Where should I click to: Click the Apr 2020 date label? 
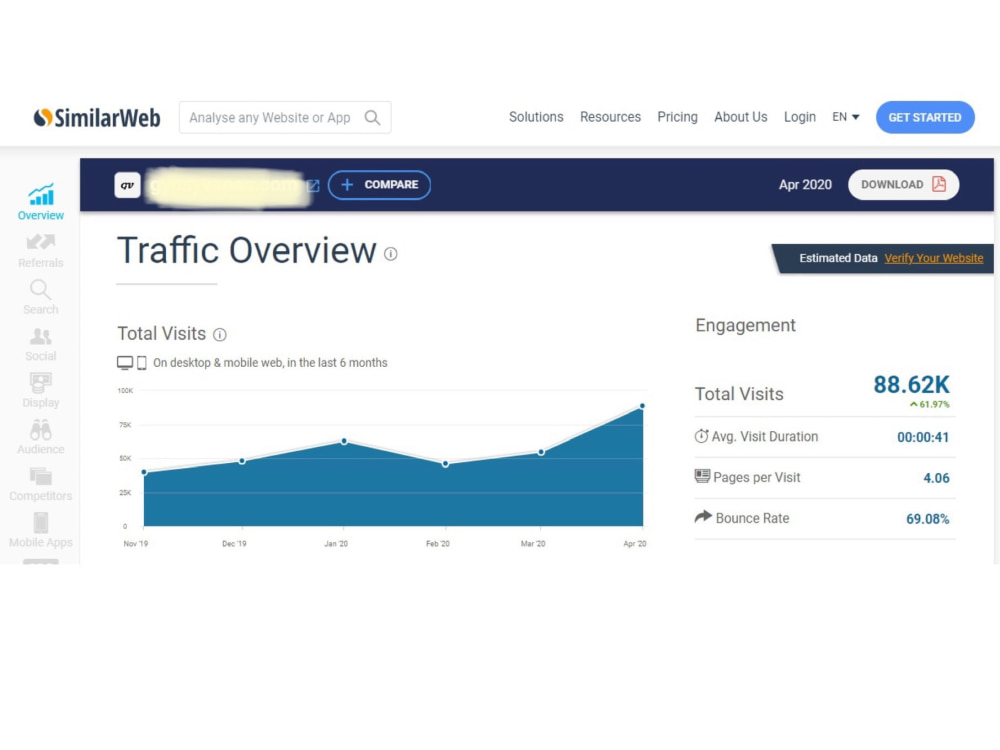click(x=805, y=185)
